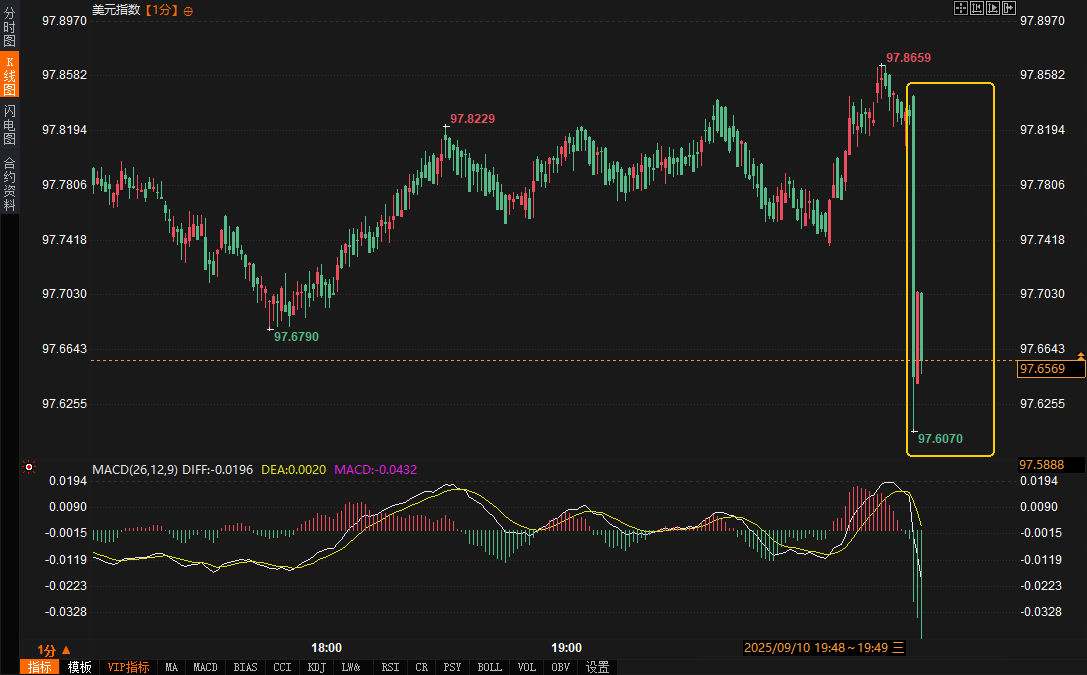Click the 【1分】 period label in title

coord(162,10)
